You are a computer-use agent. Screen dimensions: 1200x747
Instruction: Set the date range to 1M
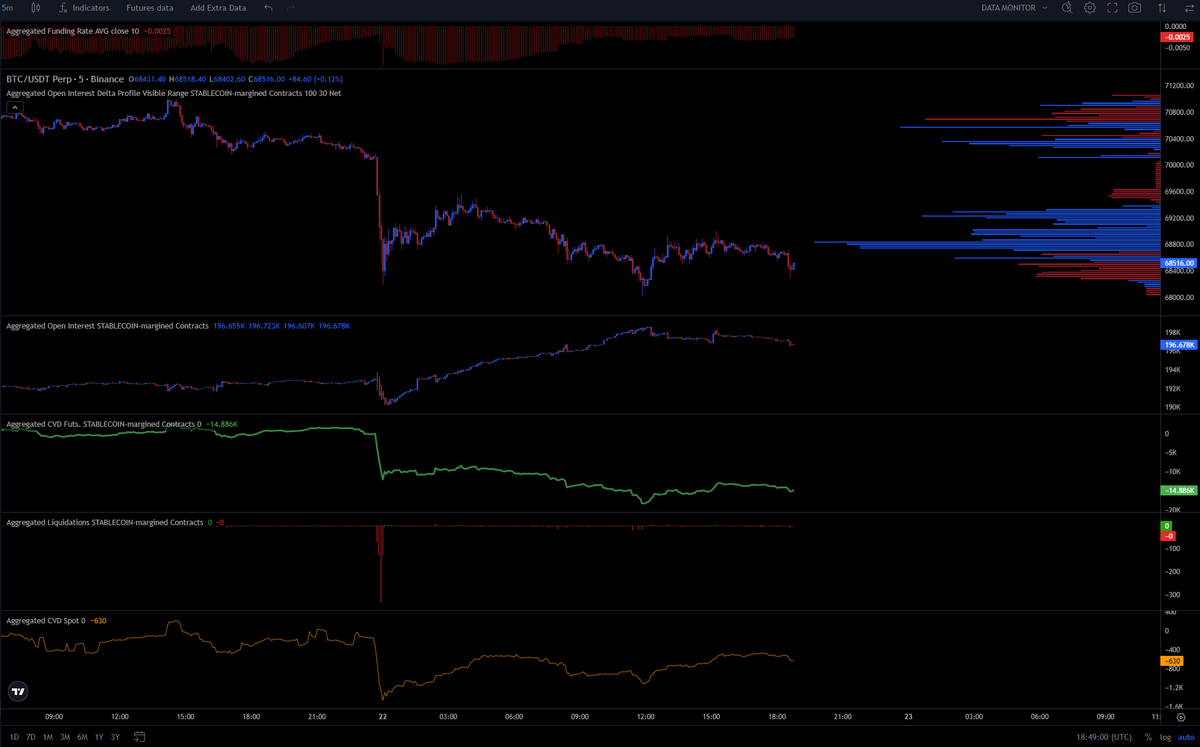click(x=48, y=737)
